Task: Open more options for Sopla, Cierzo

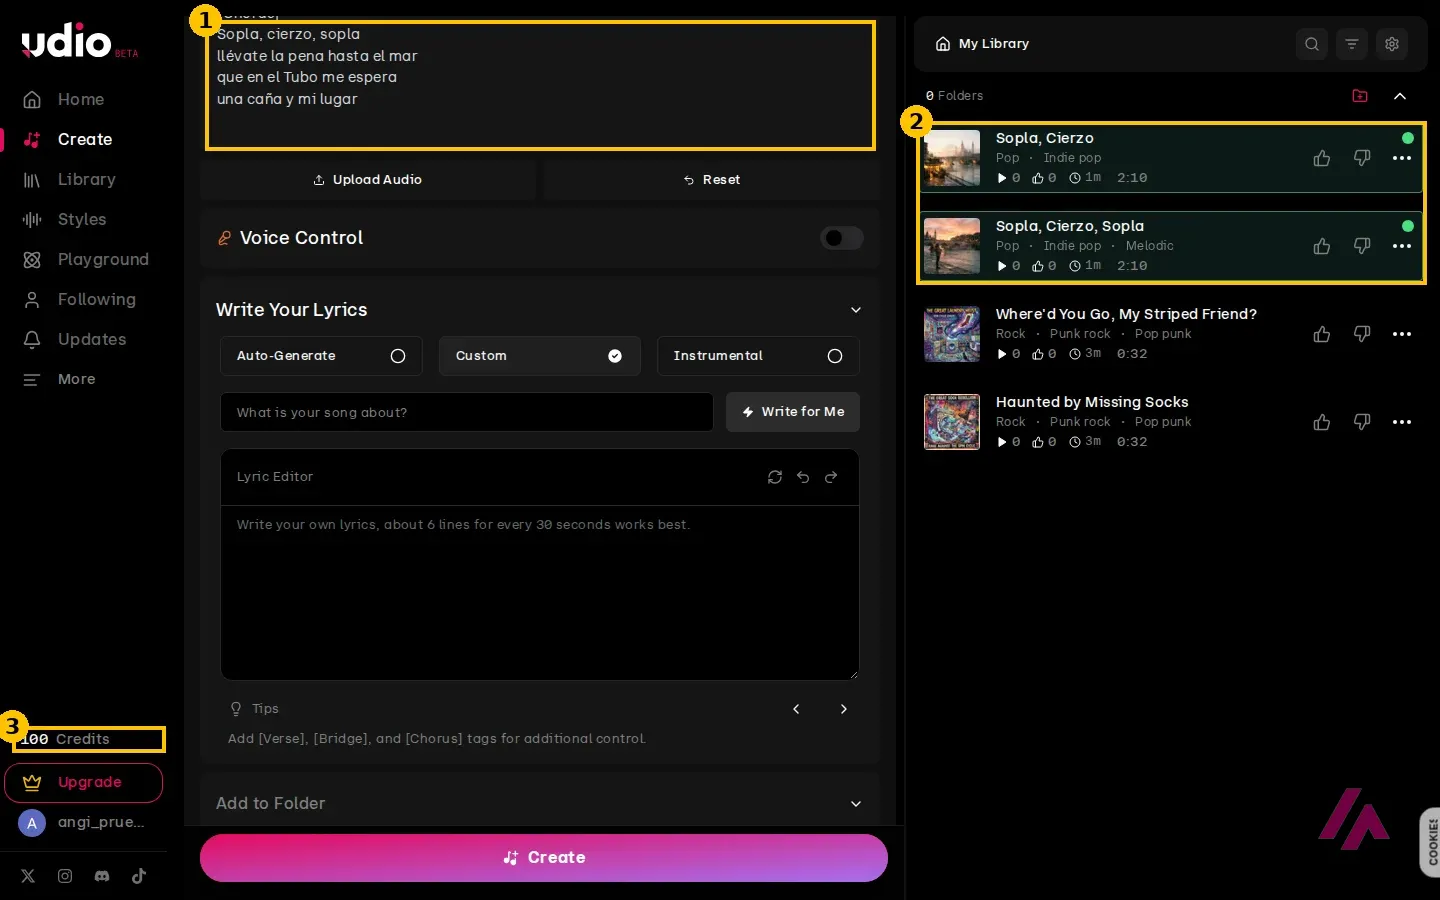Action: tap(1402, 158)
